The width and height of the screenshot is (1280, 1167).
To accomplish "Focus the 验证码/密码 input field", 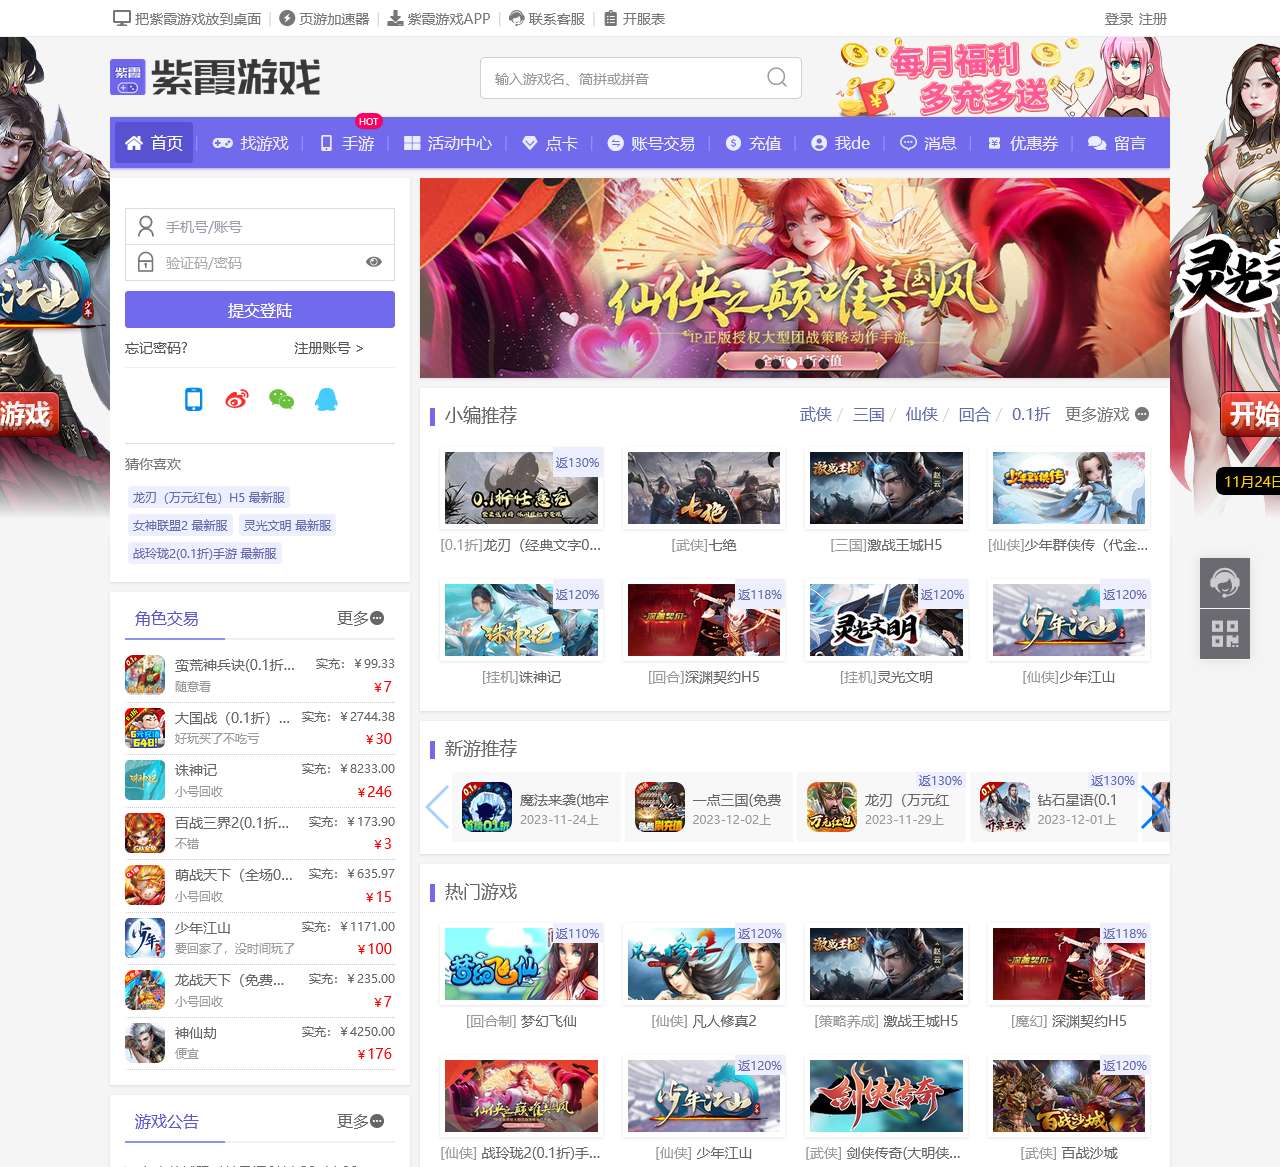I will point(260,262).
